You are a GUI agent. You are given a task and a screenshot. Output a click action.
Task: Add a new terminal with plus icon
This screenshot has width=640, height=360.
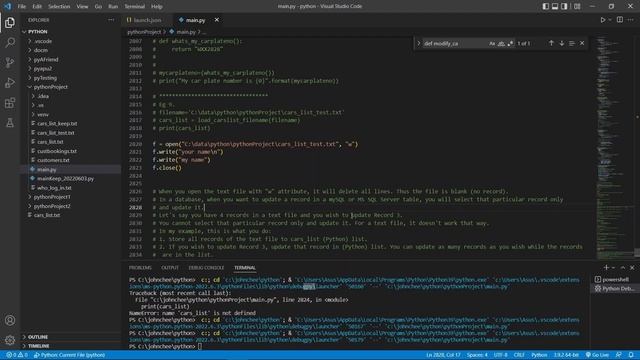(x=606, y=267)
